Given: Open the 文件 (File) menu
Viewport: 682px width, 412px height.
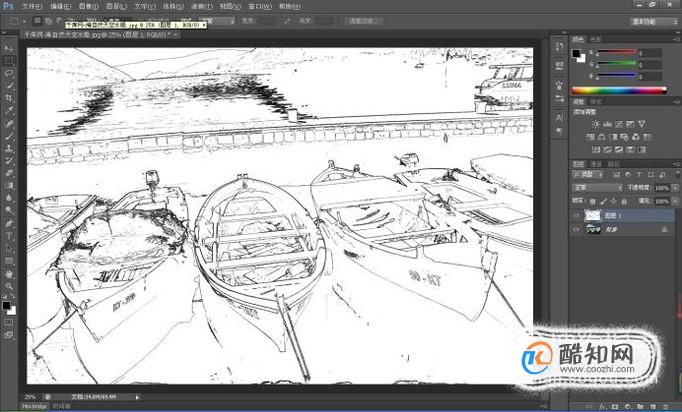Looking at the screenshot, I should pyautogui.click(x=32, y=7).
